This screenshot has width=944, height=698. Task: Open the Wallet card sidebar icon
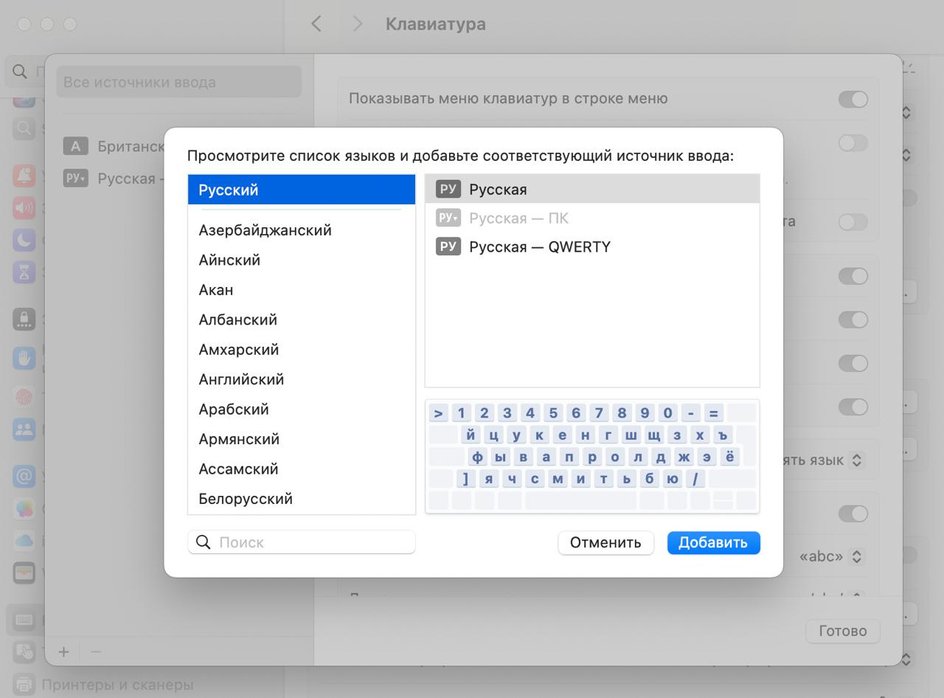pos(24,573)
